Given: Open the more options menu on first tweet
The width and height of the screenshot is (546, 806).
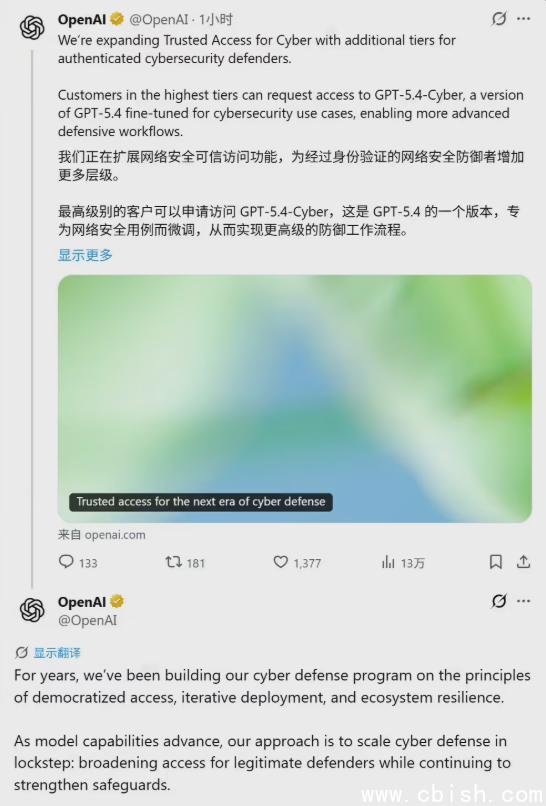Looking at the screenshot, I should [523, 19].
